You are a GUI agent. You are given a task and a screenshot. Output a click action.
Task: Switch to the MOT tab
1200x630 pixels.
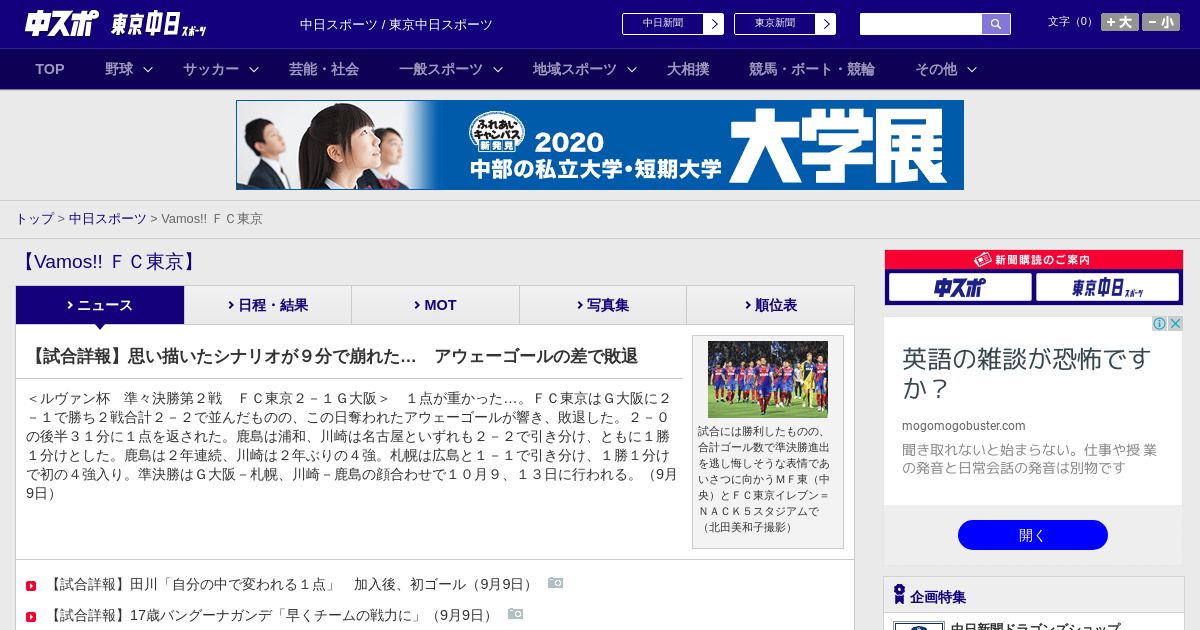[436, 305]
